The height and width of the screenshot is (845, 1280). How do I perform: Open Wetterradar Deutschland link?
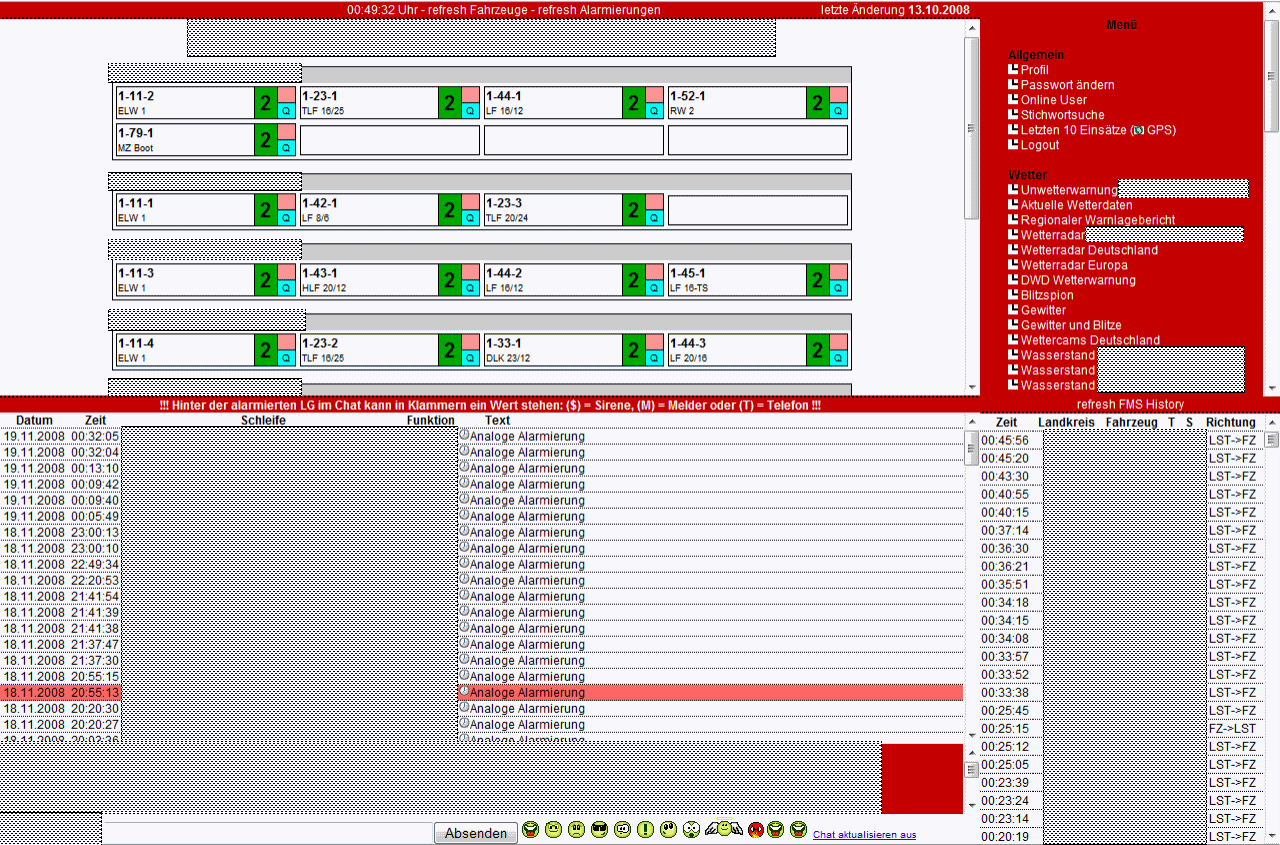click(x=1089, y=250)
